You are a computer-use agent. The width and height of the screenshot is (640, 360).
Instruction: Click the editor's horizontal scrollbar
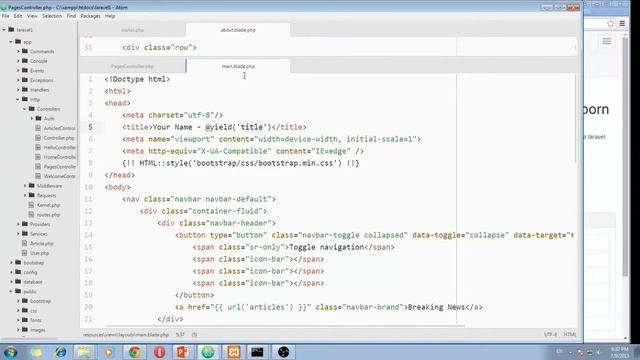tap(285, 326)
